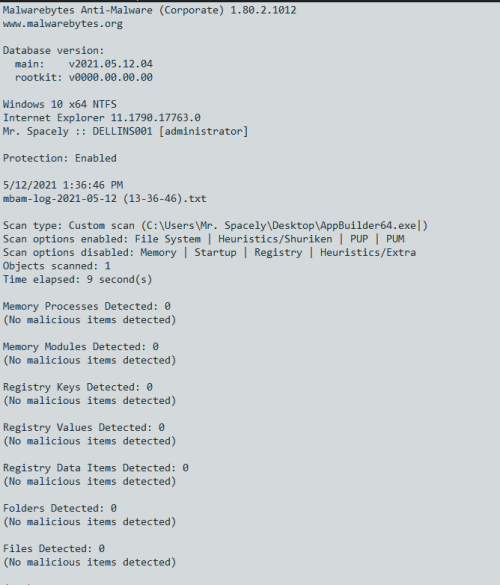Click the rootkit version v0000.00.00.00
The width and height of the screenshot is (500, 585).
[x=111, y=77]
